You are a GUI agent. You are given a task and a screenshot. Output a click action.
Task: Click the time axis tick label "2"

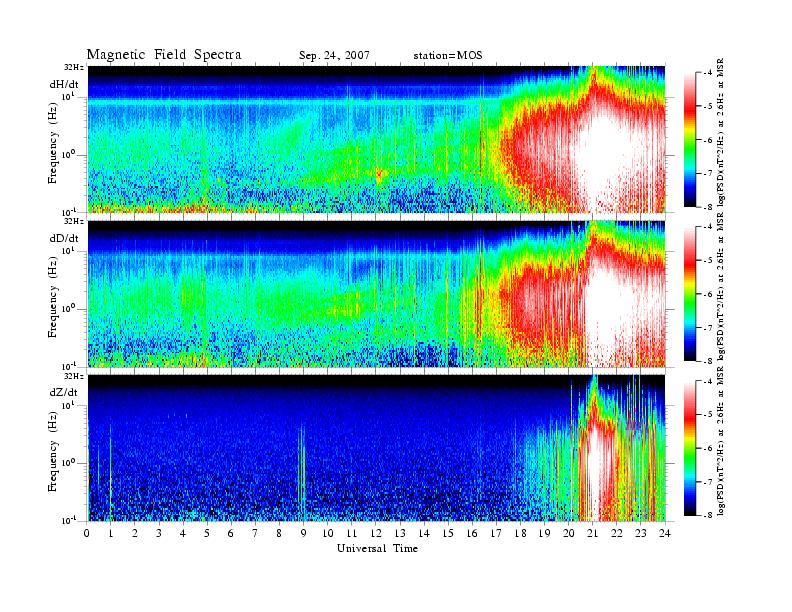click(135, 533)
